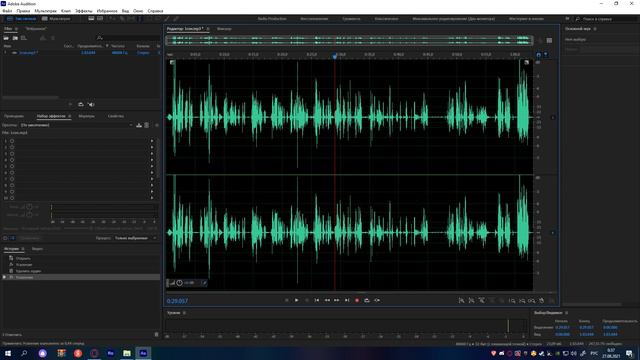640x360 pixels.
Task: Click the overview navigator waveform strip
Action: [349, 40]
